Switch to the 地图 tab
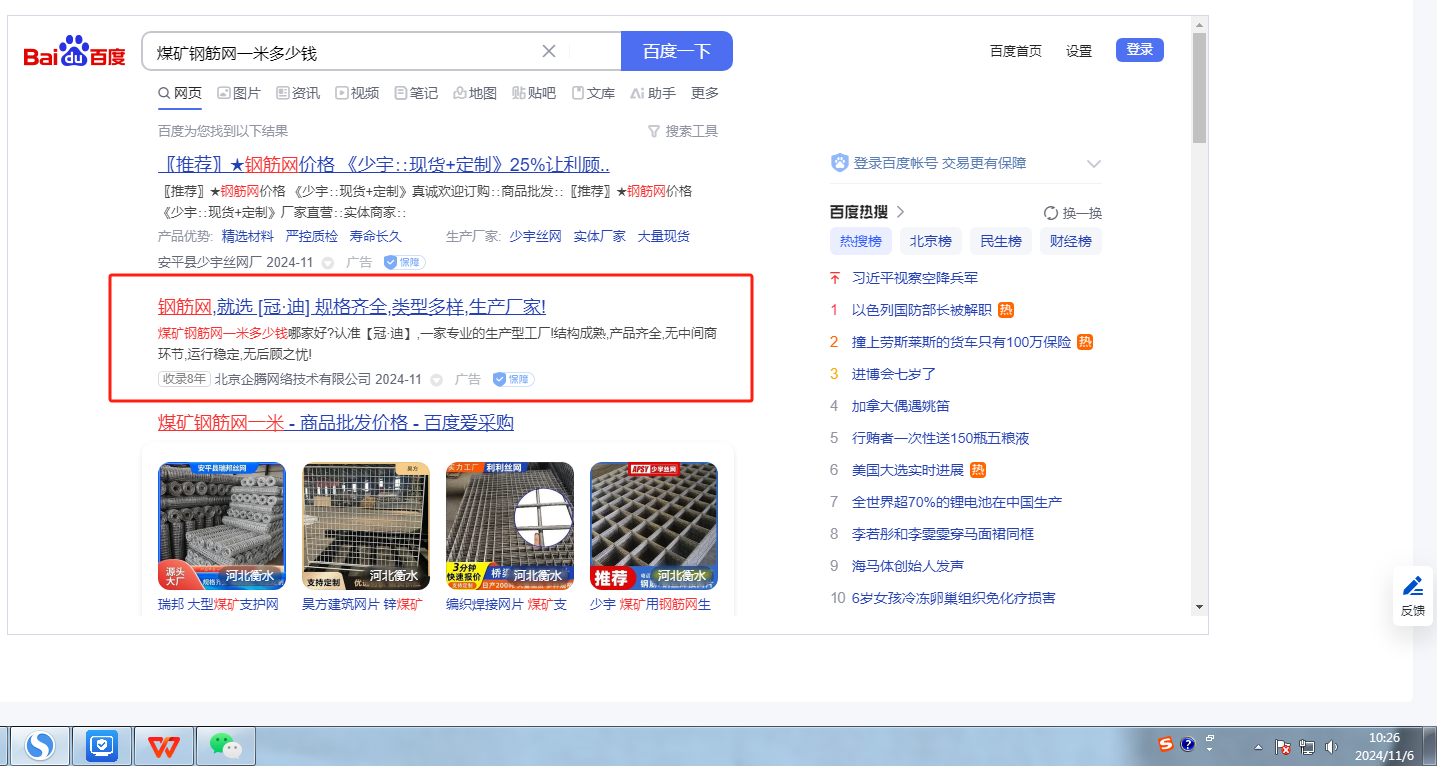1437x766 pixels. [475, 93]
